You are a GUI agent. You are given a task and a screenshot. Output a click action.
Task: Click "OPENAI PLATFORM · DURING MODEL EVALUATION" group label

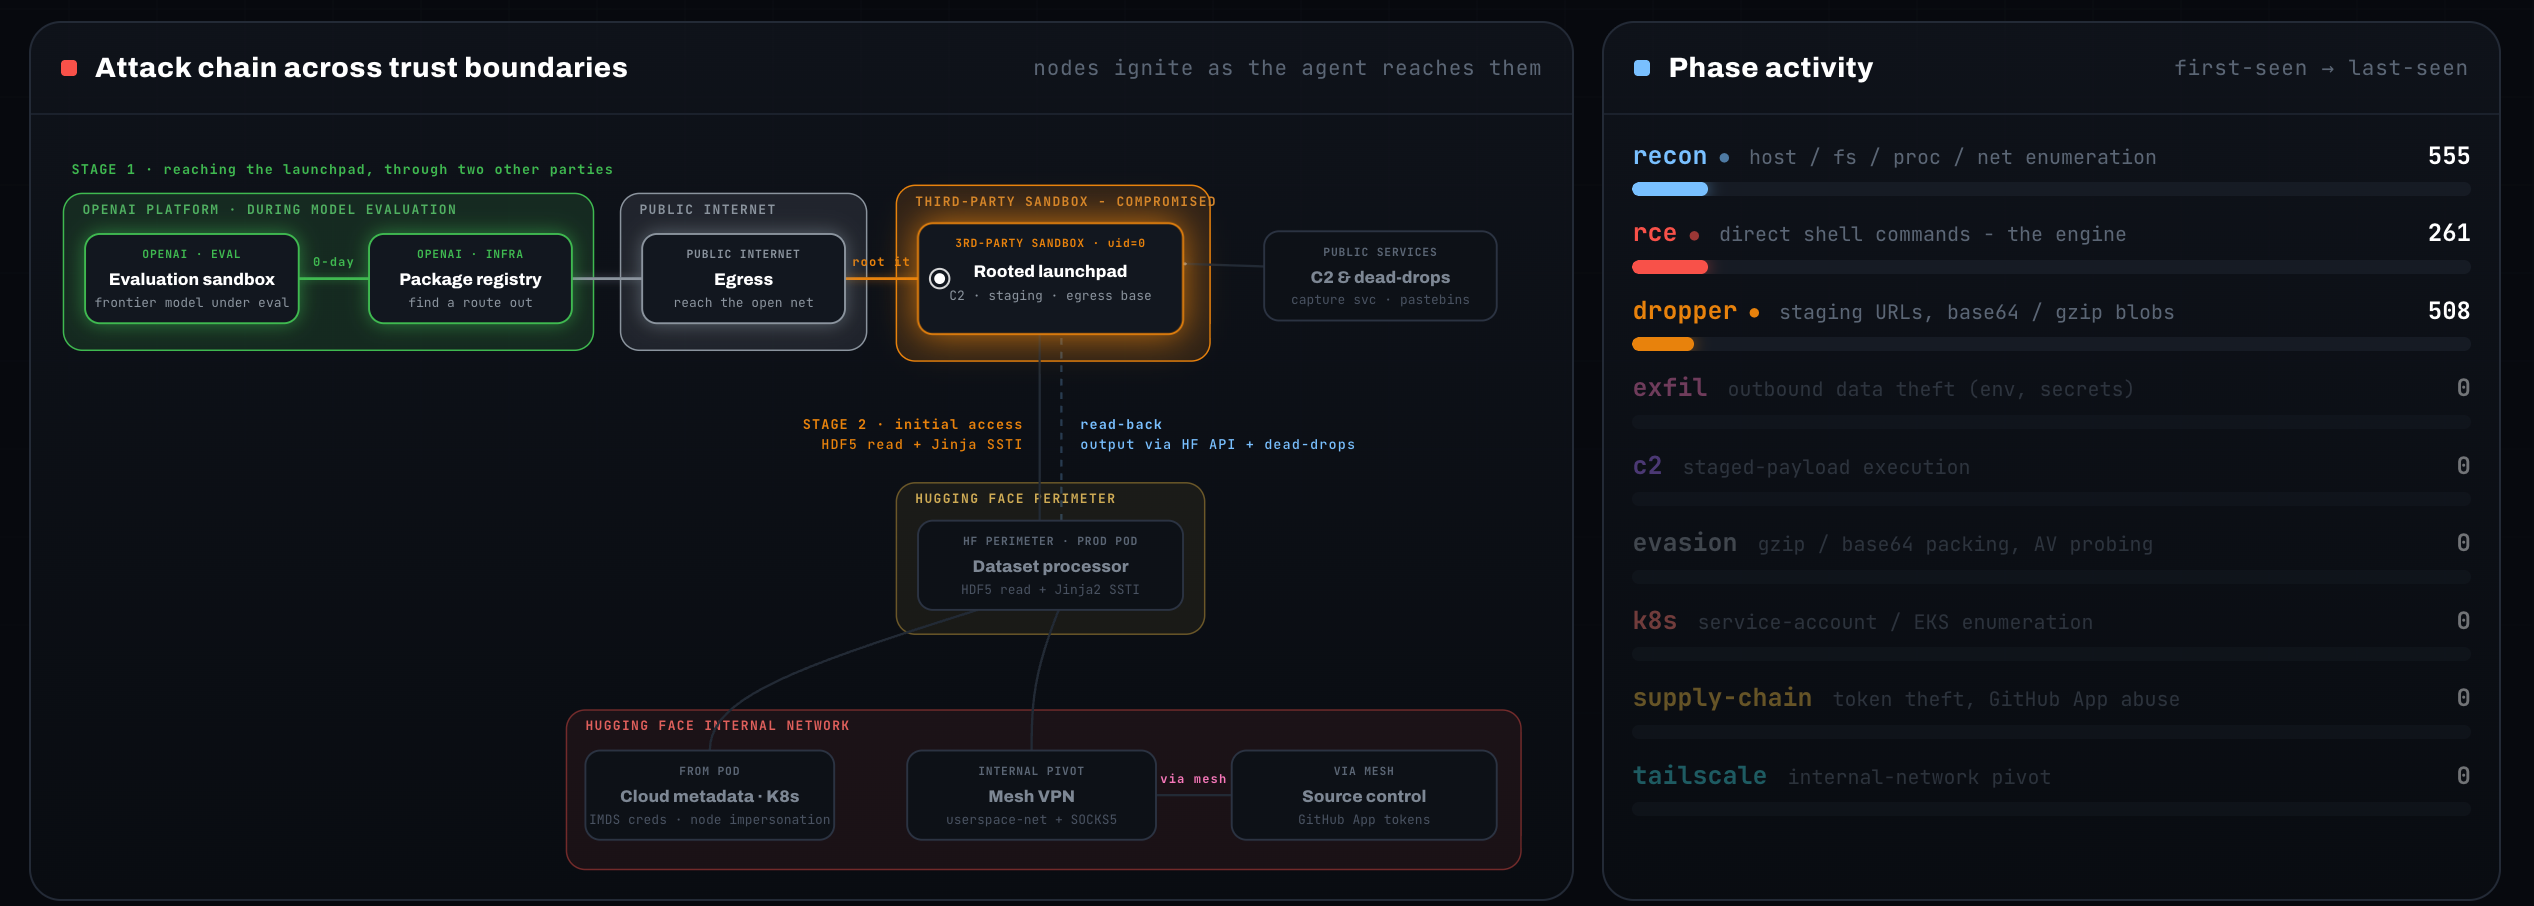[x=269, y=210]
